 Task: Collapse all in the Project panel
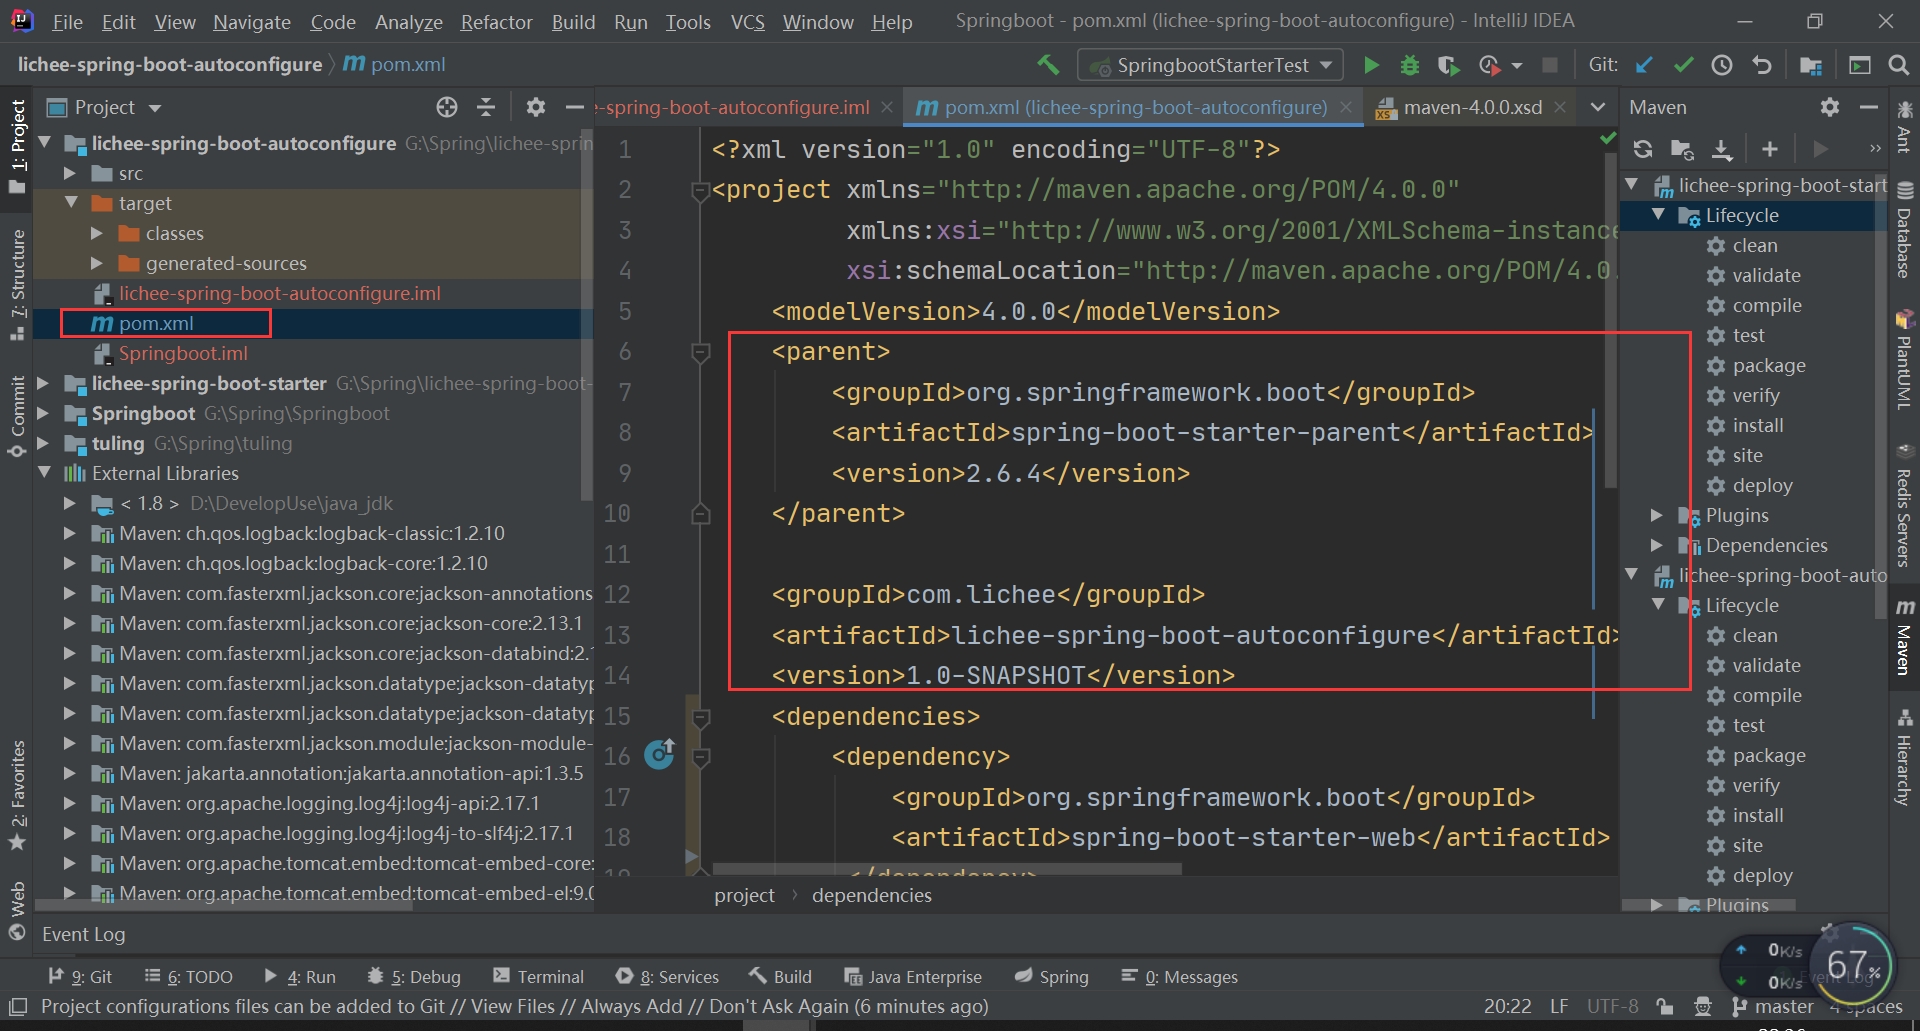[x=486, y=107]
